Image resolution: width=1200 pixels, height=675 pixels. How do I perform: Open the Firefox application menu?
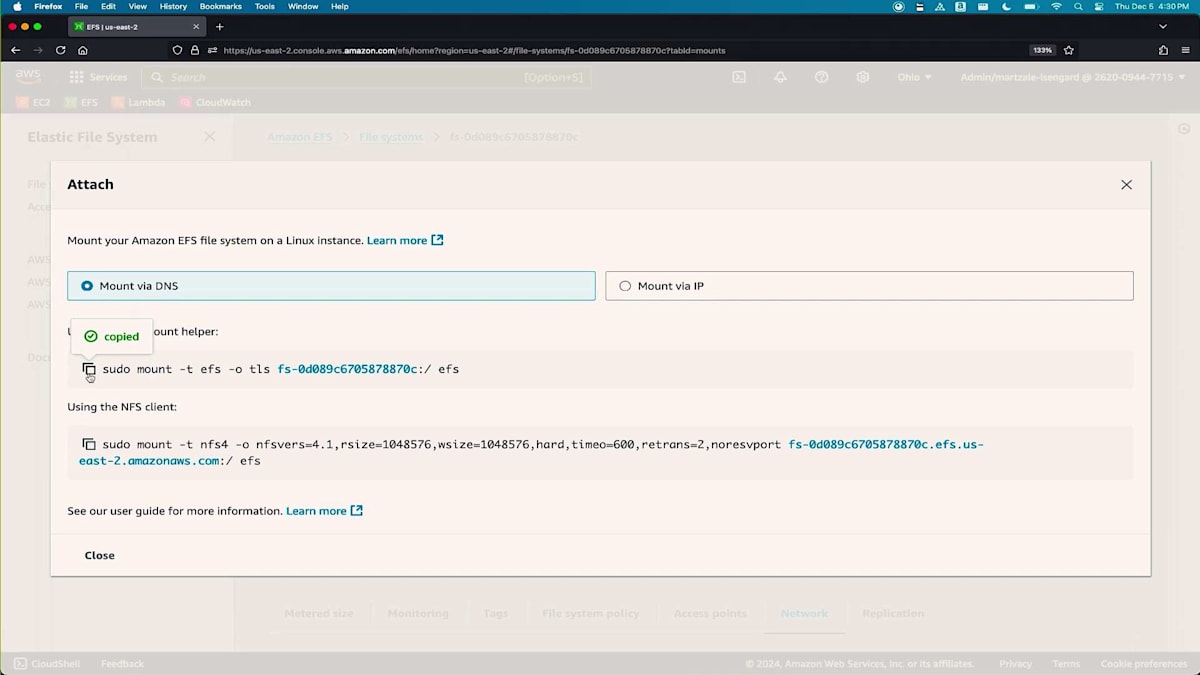[48, 6]
